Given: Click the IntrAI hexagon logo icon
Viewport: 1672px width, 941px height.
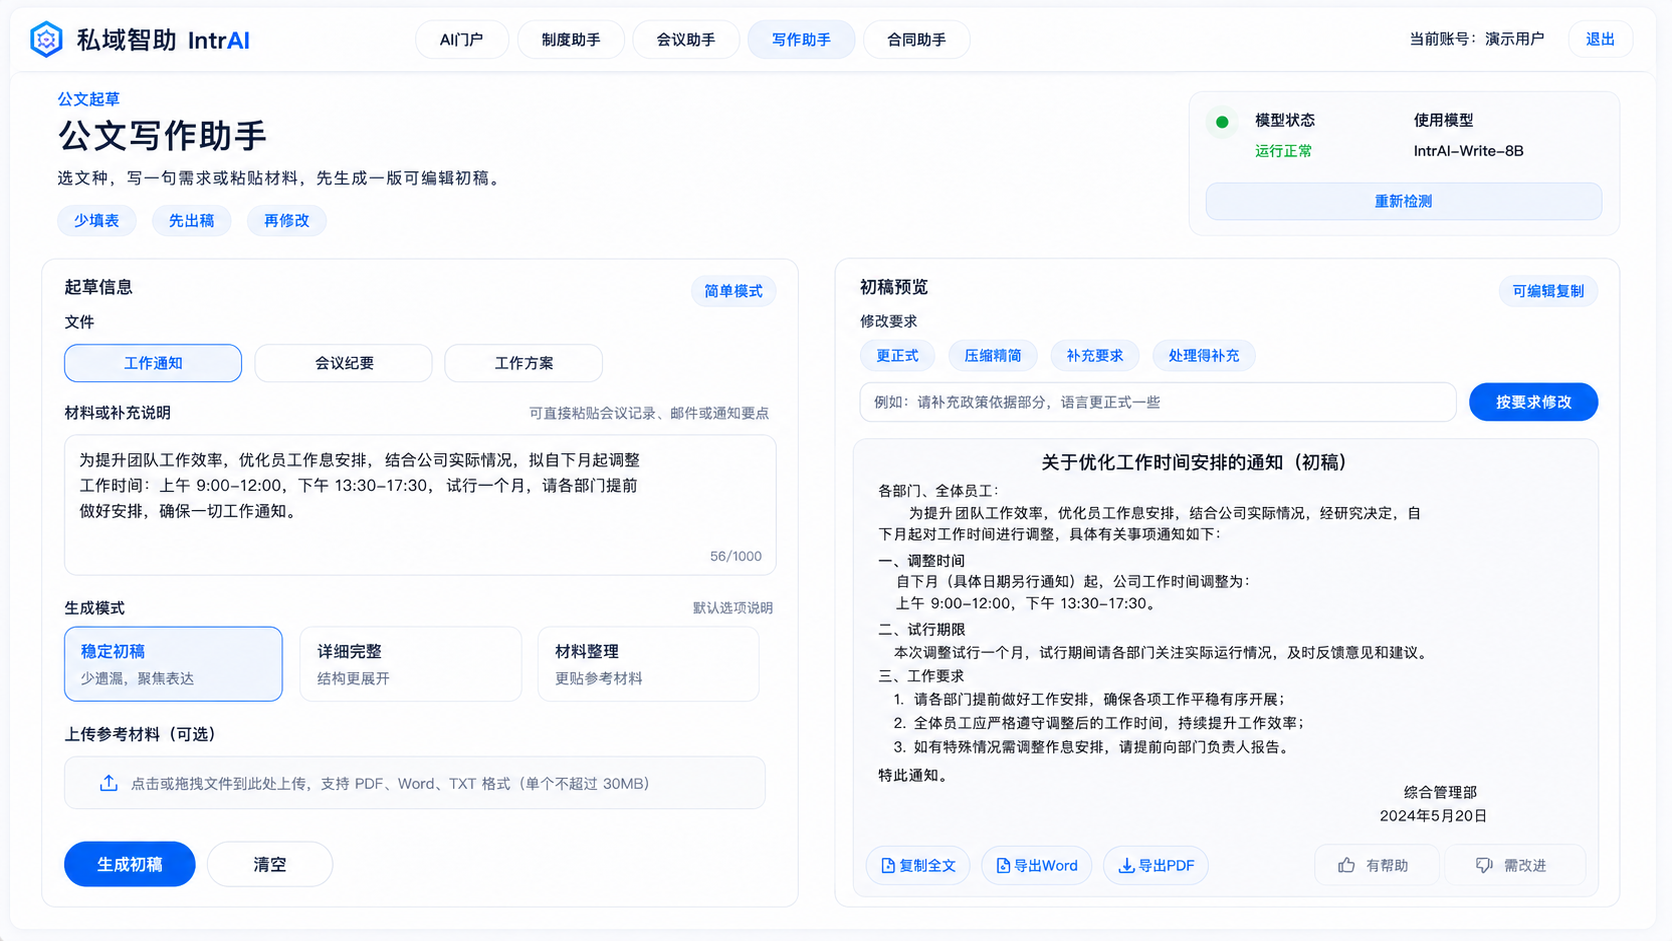Looking at the screenshot, I should coord(46,40).
